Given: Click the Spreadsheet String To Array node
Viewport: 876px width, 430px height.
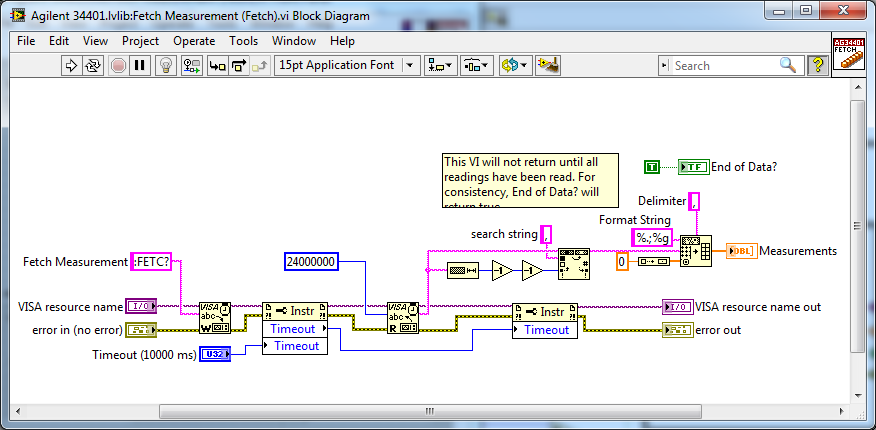Looking at the screenshot, I should point(696,251).
